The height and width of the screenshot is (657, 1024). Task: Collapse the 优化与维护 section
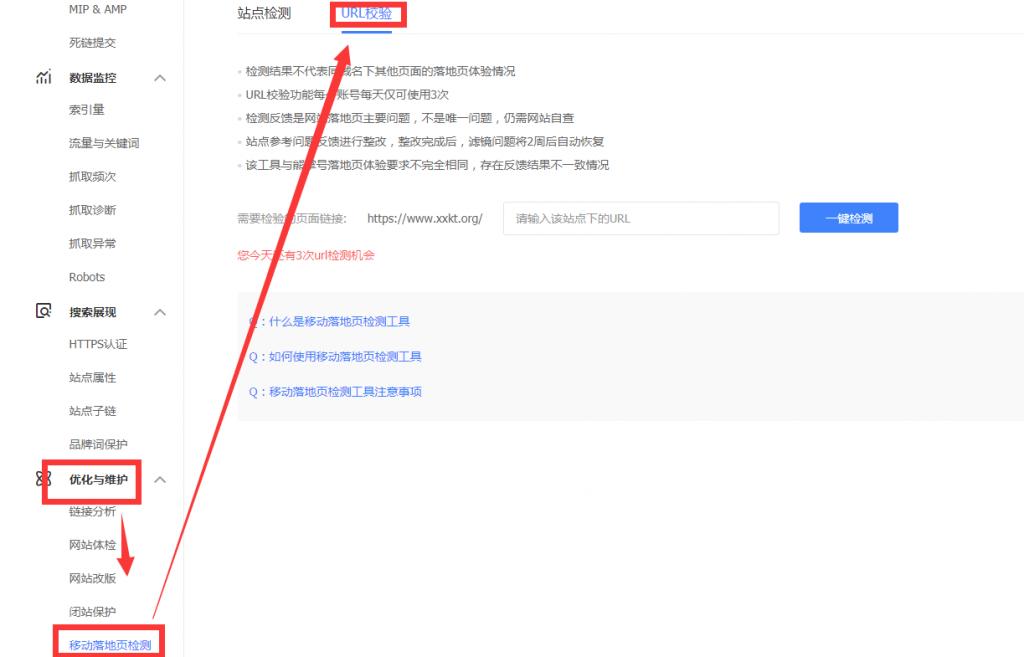click(158, 480)
